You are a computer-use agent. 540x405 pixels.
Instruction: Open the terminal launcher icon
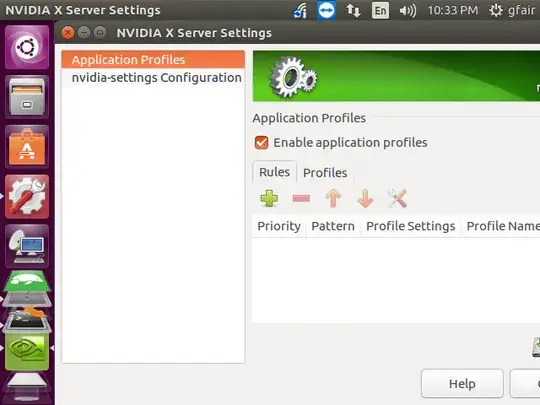pos(27,321)
